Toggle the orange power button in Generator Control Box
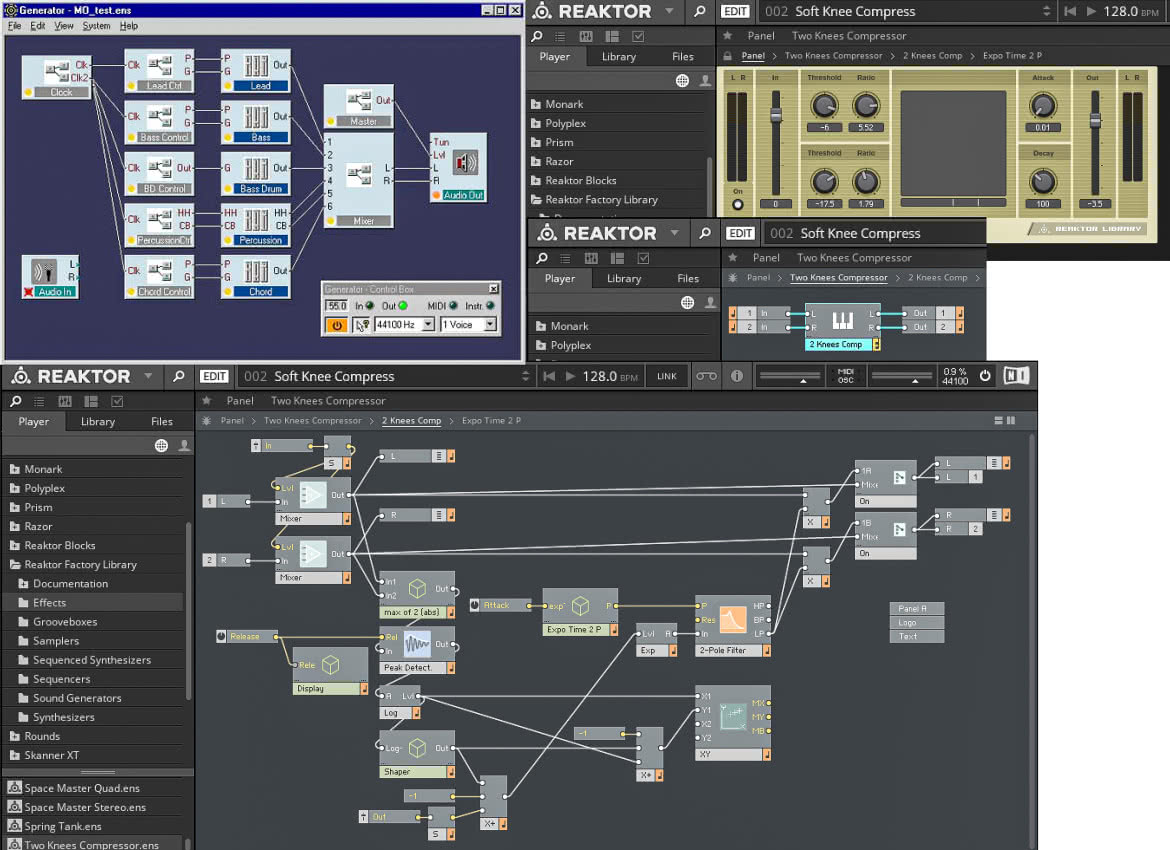This screenshot has width=1170, height=850. 337,325
